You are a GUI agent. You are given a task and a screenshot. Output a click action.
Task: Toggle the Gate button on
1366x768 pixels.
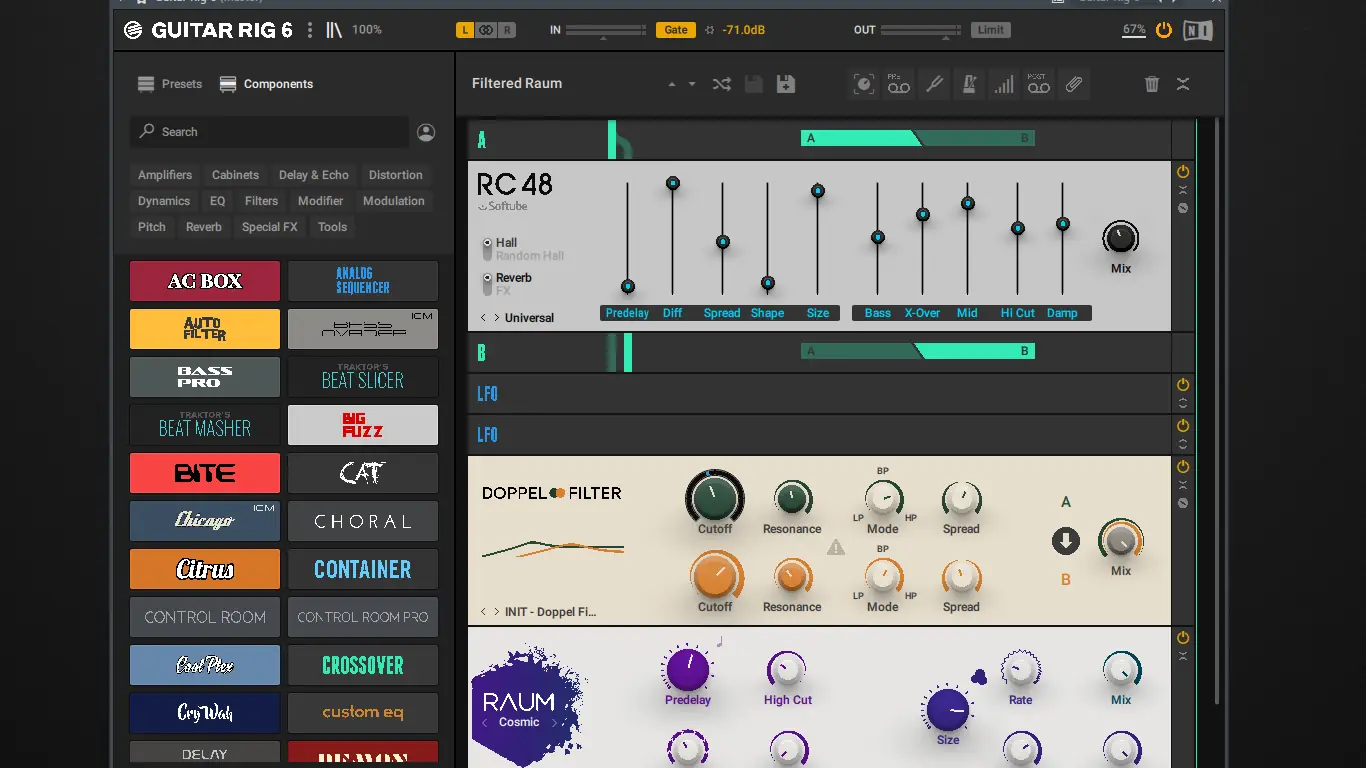coord(676,30)
